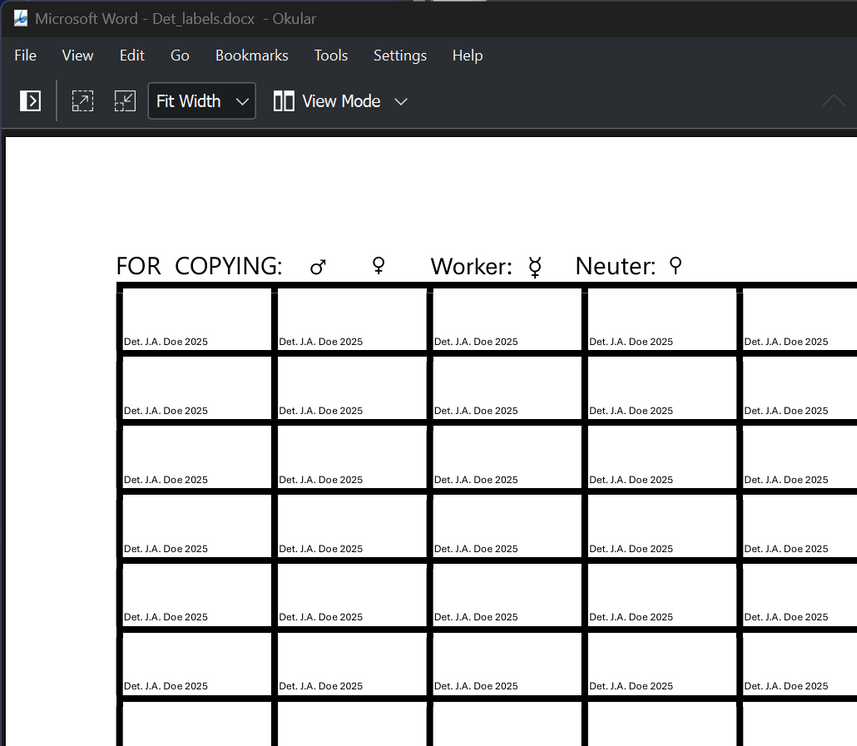The width and height of the screenshot is (857, 746).
Task: Expand the View Mode dropdown
Action: click(x=341, y=101)
